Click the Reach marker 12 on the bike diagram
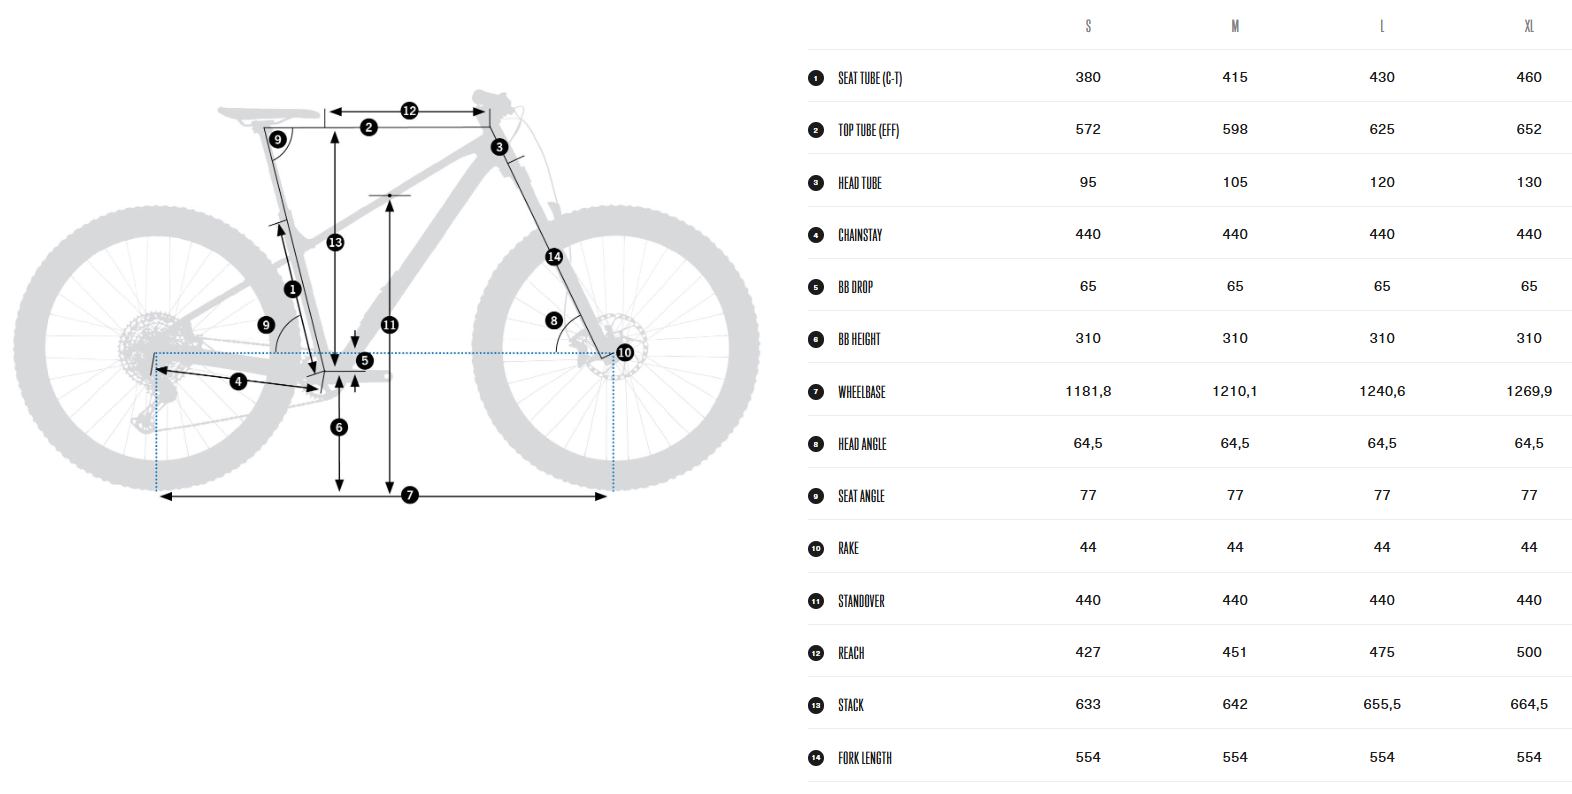The image size is (1572, 794). click(x=409, y=111)
